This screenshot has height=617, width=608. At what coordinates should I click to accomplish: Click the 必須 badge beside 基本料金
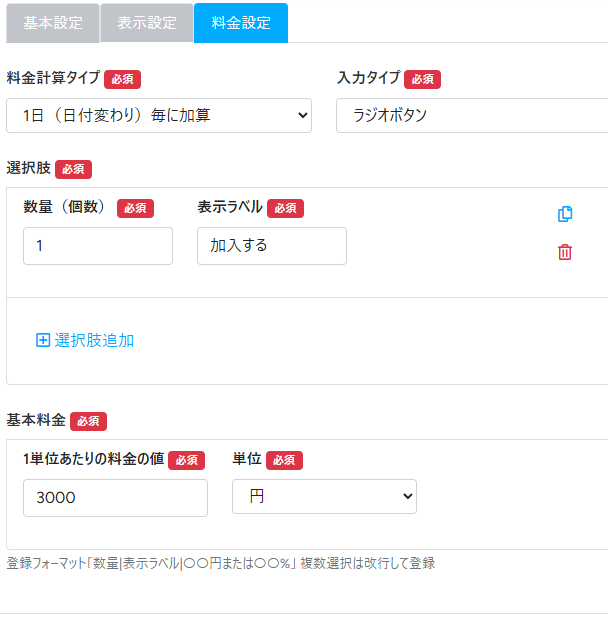pyautogui.click(x=88, y=421)
